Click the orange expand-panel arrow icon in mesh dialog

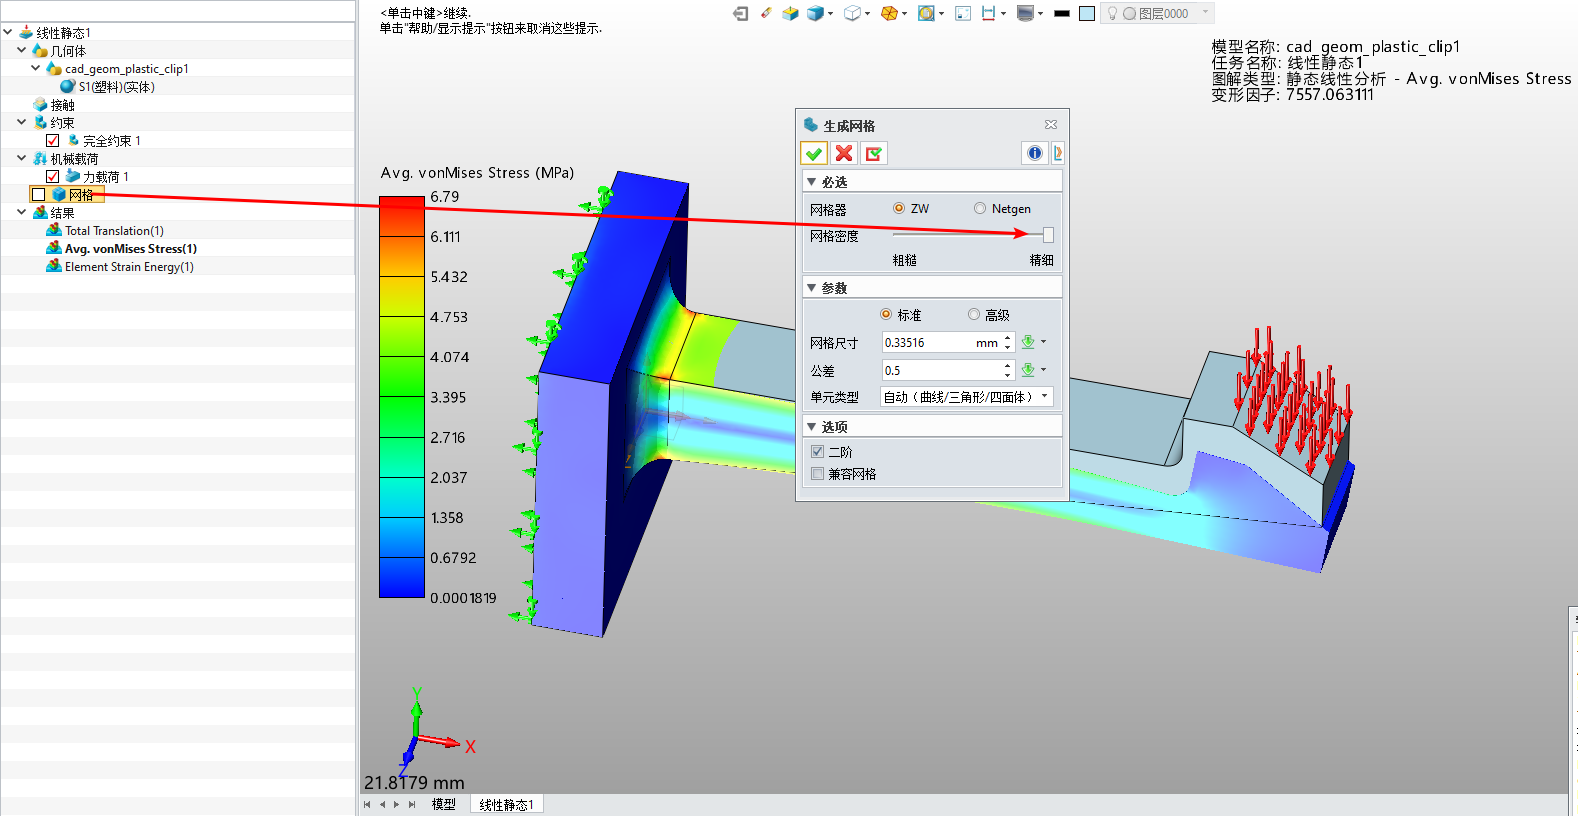click(1058, 153)
